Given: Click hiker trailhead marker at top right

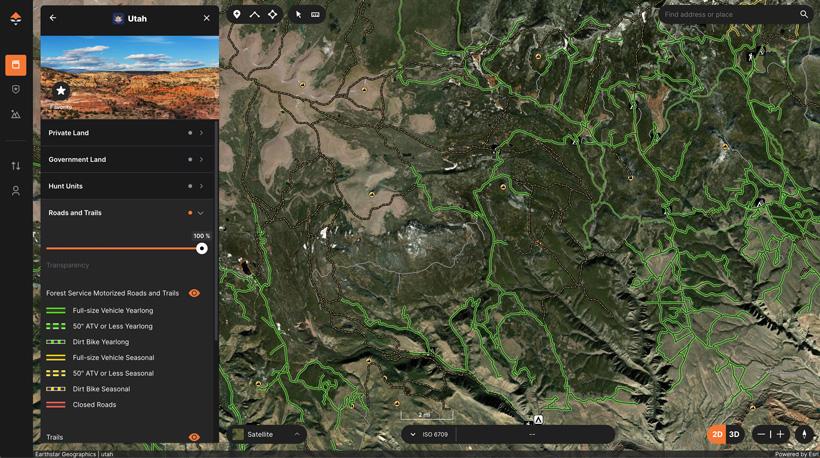Looking at the screenshot, I should point(750,57).
